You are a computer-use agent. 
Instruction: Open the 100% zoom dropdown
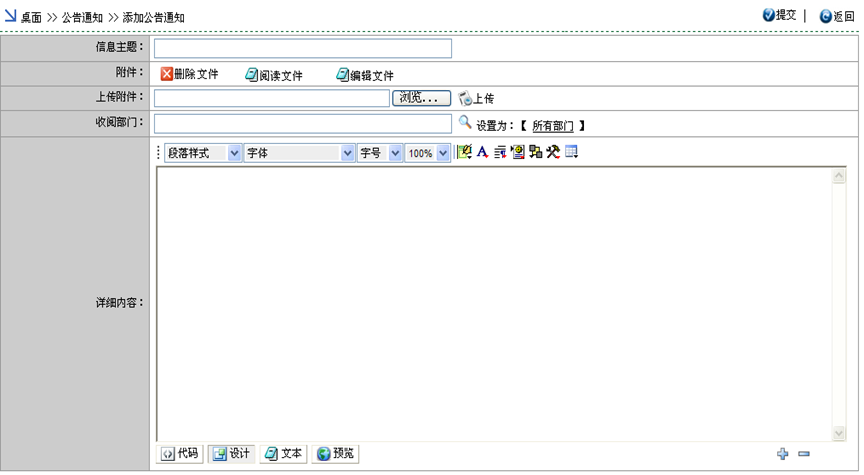click(x=428, y=153)
